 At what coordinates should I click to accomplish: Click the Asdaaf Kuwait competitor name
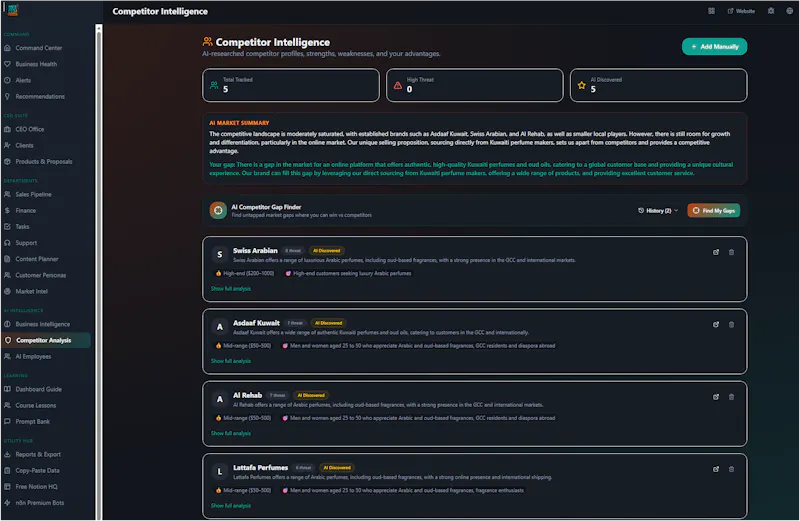[x=256, y=323]
